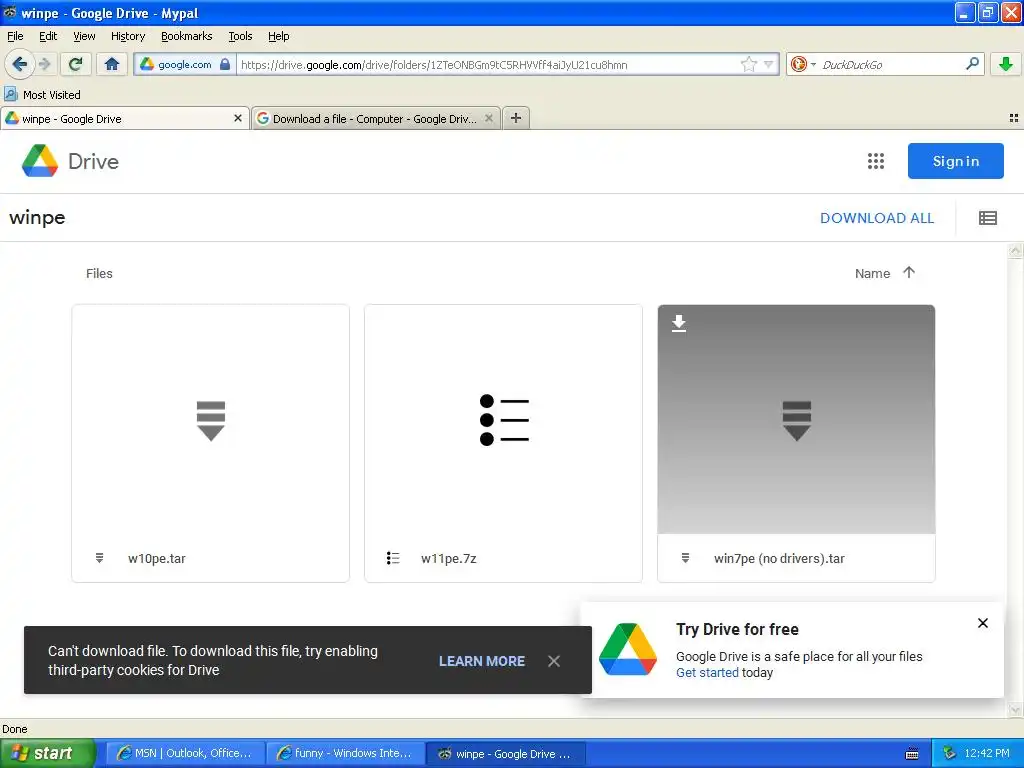This screenshot has width=1024, height=768.
Task: Click the forward navigation arrow
Action: [x=44, y=64]
